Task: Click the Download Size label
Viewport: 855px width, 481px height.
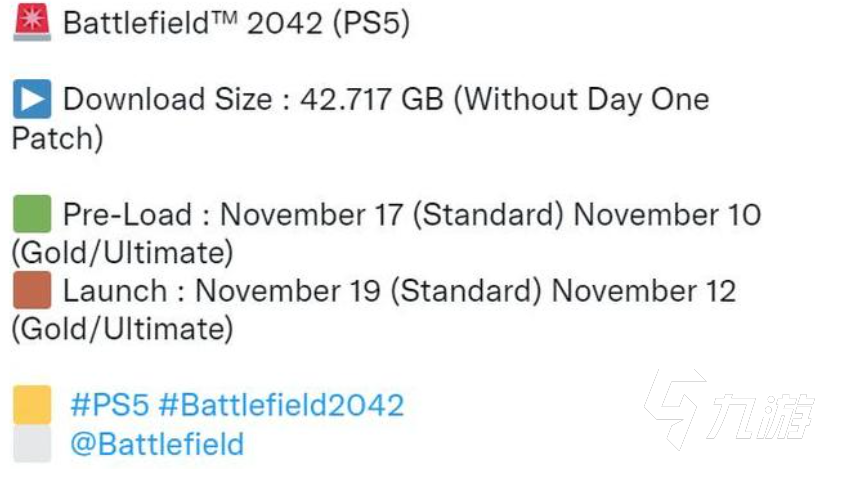Action: point(167,100)
